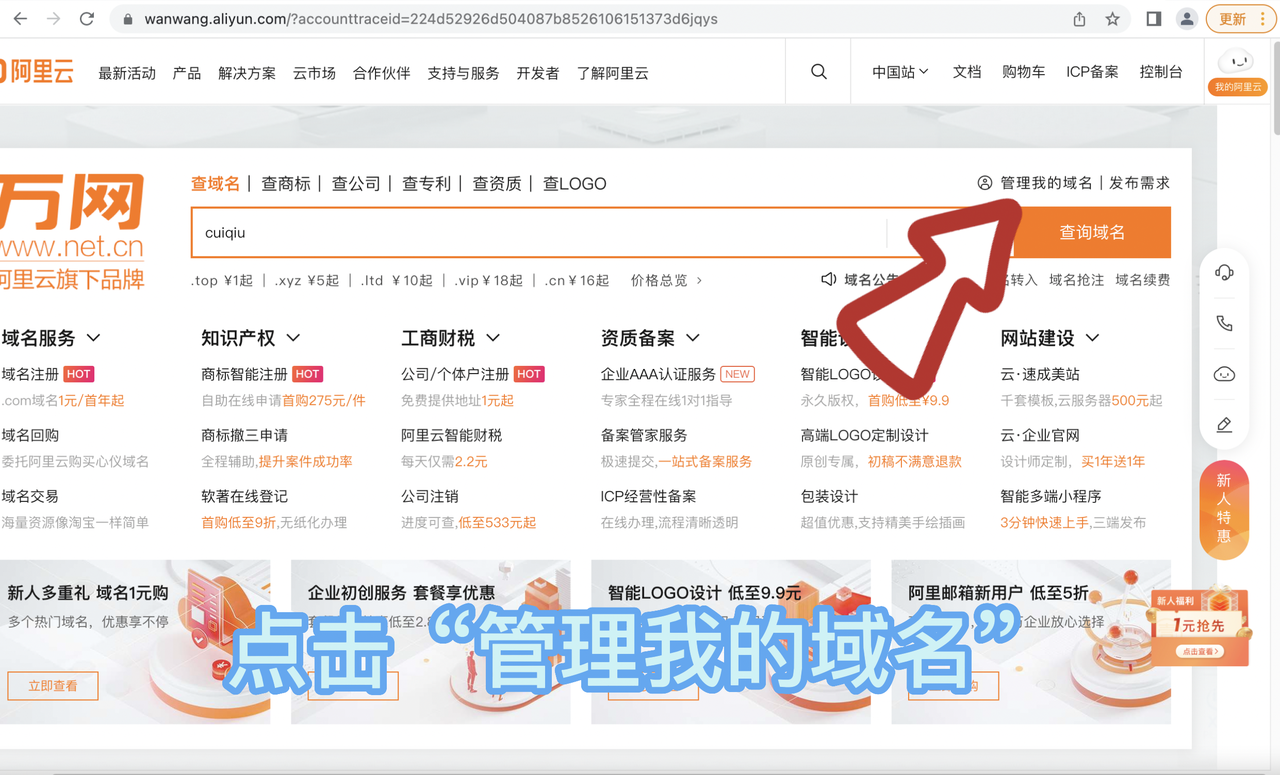
Task: Expand the 网站建设 section chevron
Action: point(1092,338)
